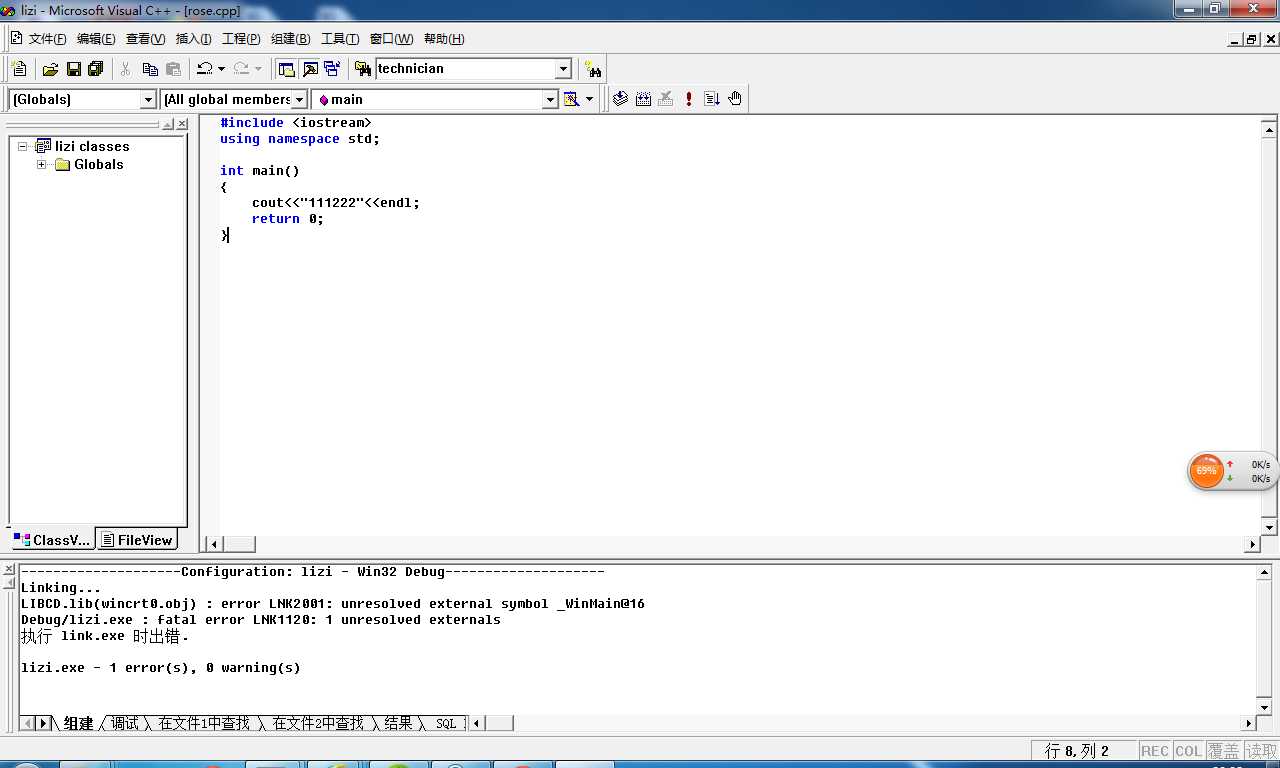Screen dimensions: 1280x768
Task: Click the output pane scroll-down arrow
Action: coord(1265,706)
